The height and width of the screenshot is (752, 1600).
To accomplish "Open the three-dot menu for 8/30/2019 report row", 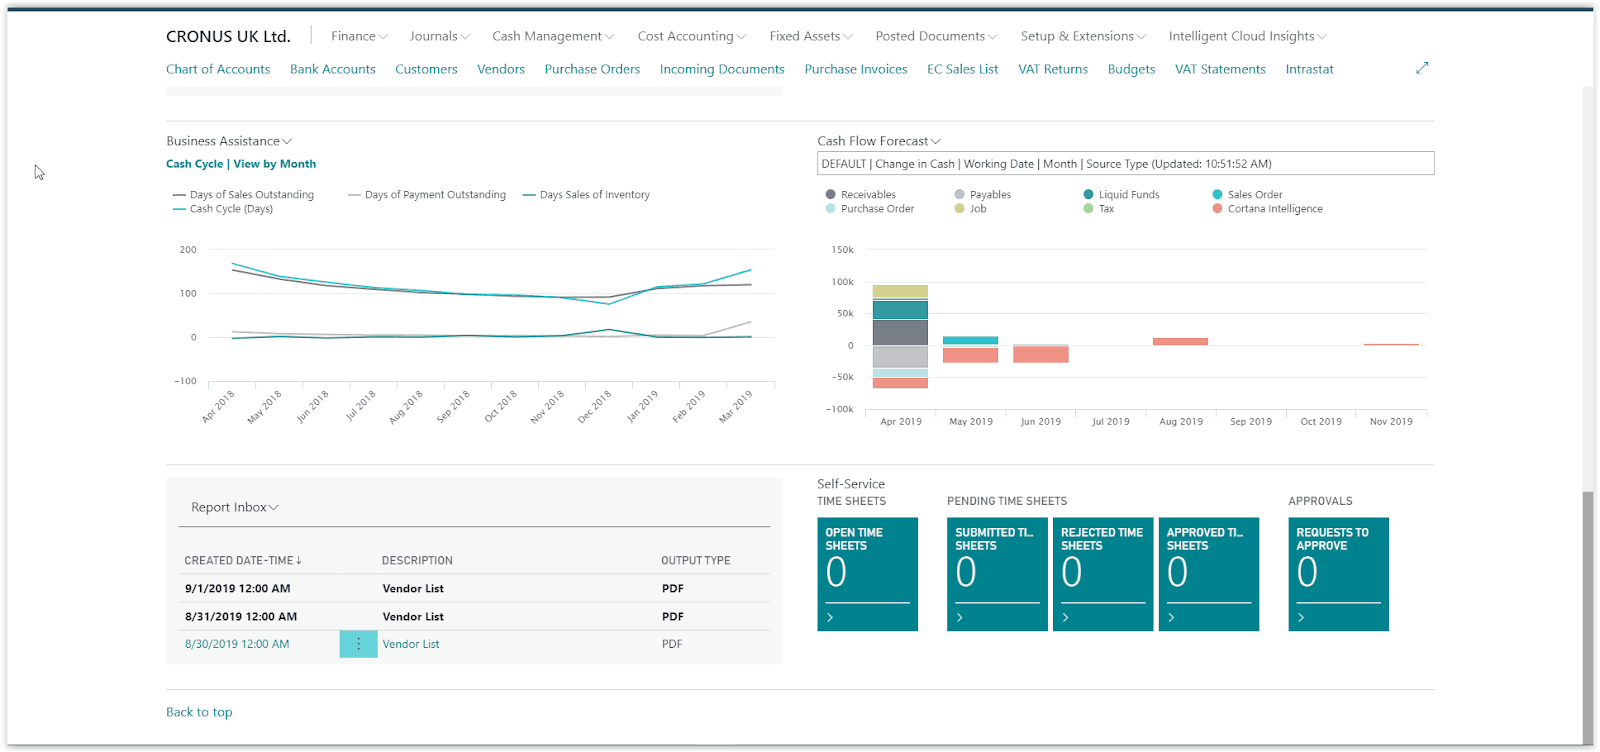I will click(358, 644).
